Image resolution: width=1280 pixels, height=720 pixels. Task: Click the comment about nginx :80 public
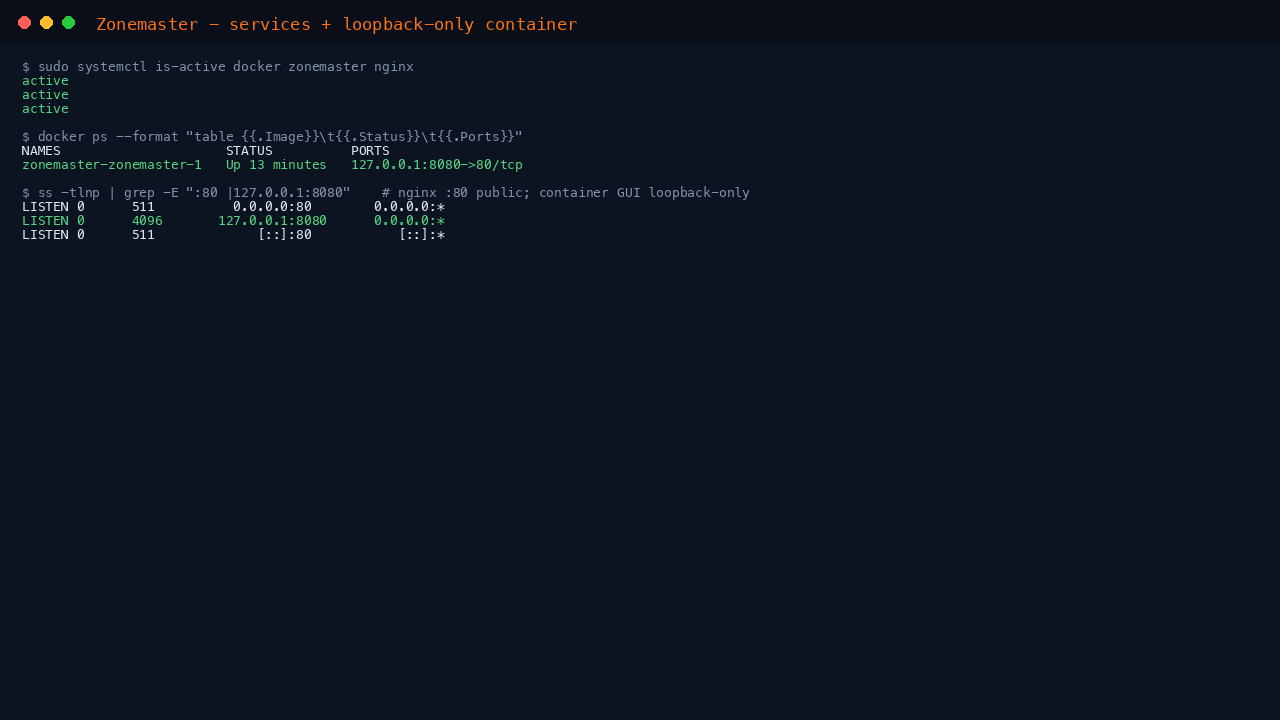coord(566,193)
